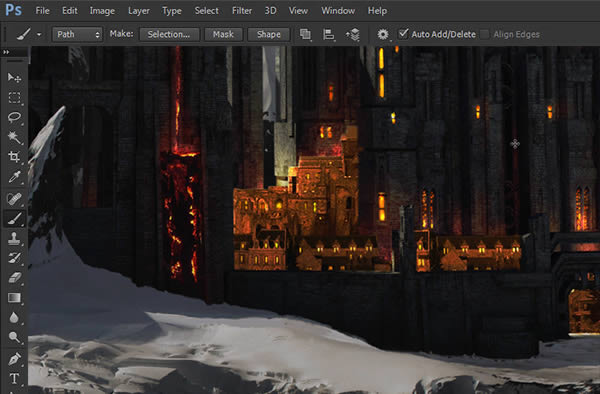Select the Type tool

(x=14, y=378)
